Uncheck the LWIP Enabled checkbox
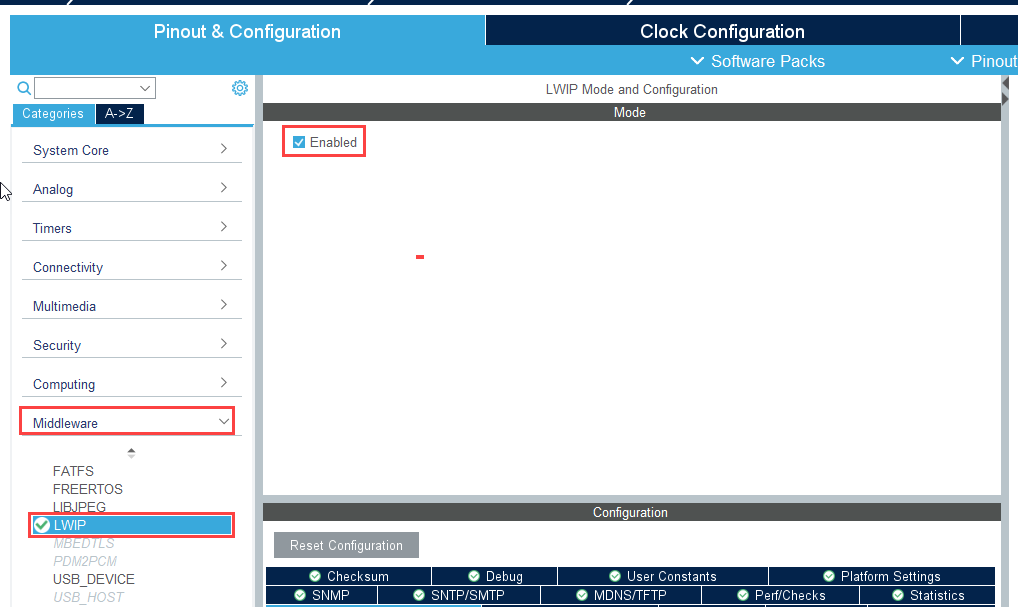The height and width of the screenshot is (607, 1018). coord(299,142)
